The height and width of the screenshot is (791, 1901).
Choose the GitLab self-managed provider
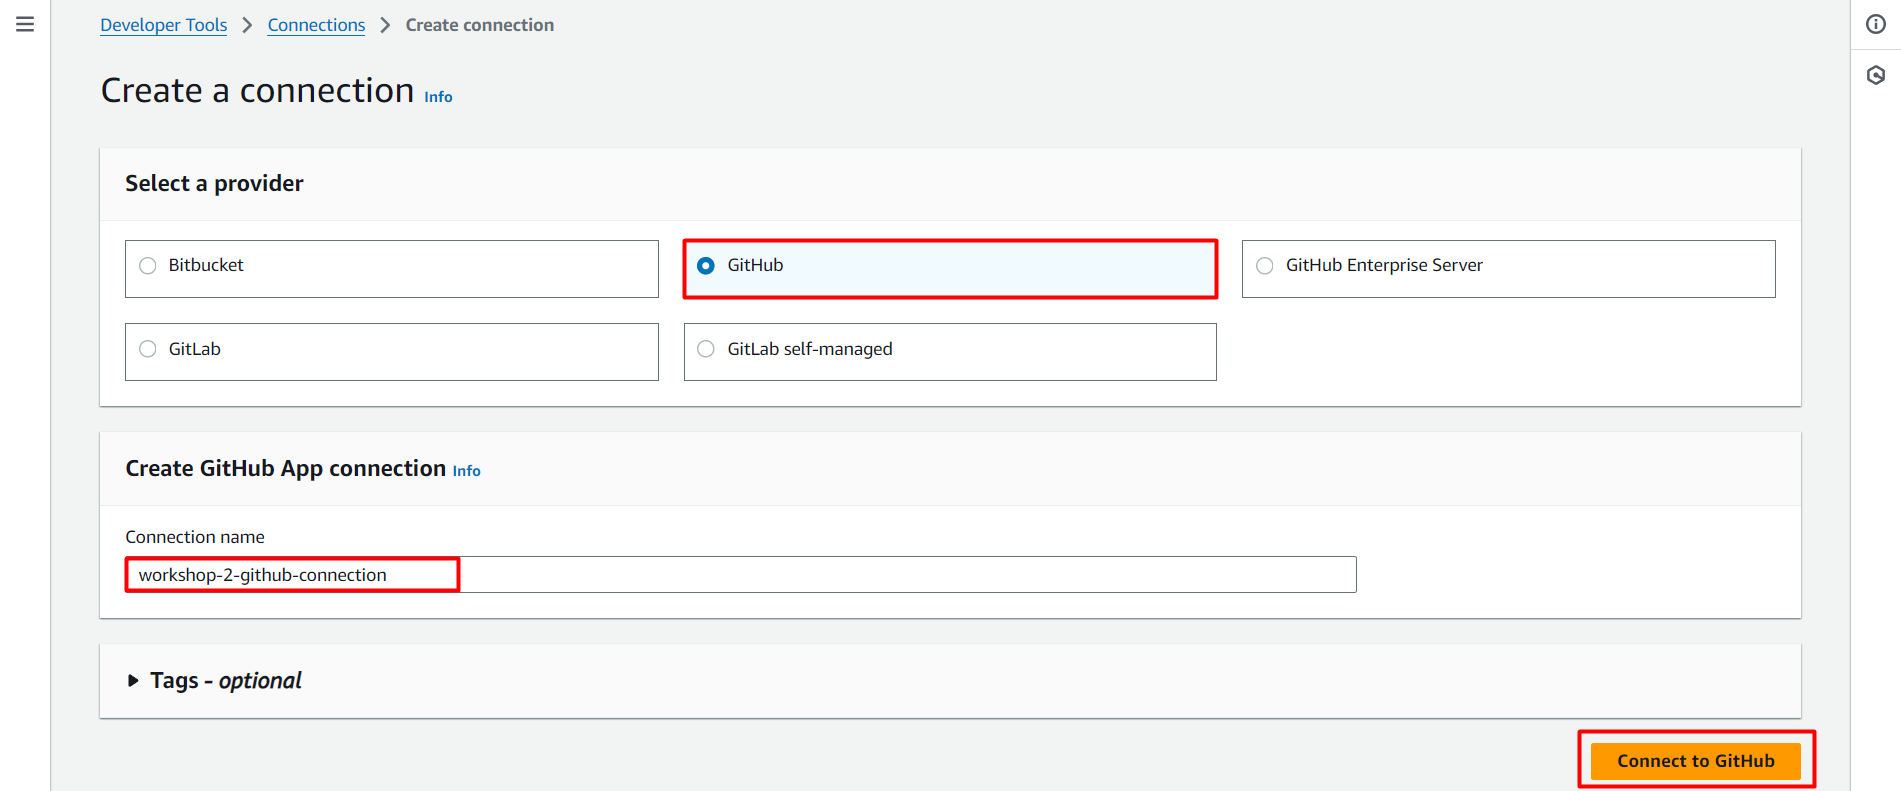(706, 349)
